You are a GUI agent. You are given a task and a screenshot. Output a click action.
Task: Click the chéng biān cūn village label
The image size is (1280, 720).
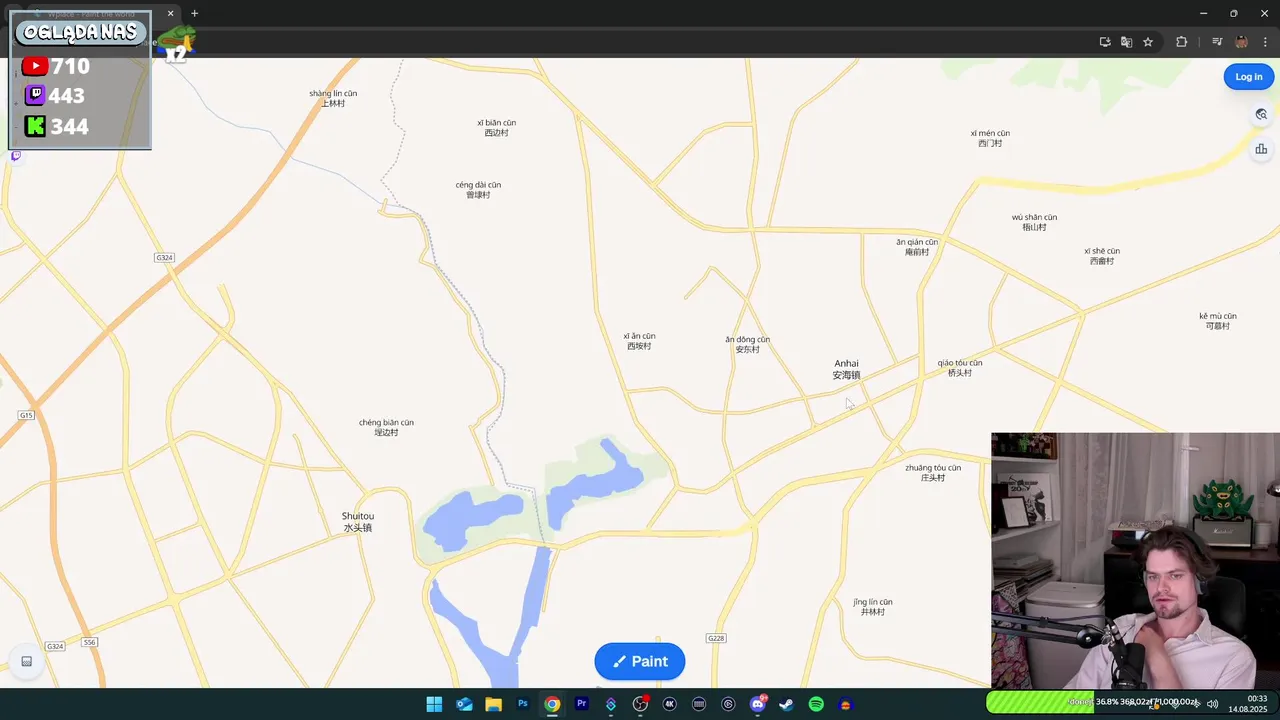tap(386, 427)
